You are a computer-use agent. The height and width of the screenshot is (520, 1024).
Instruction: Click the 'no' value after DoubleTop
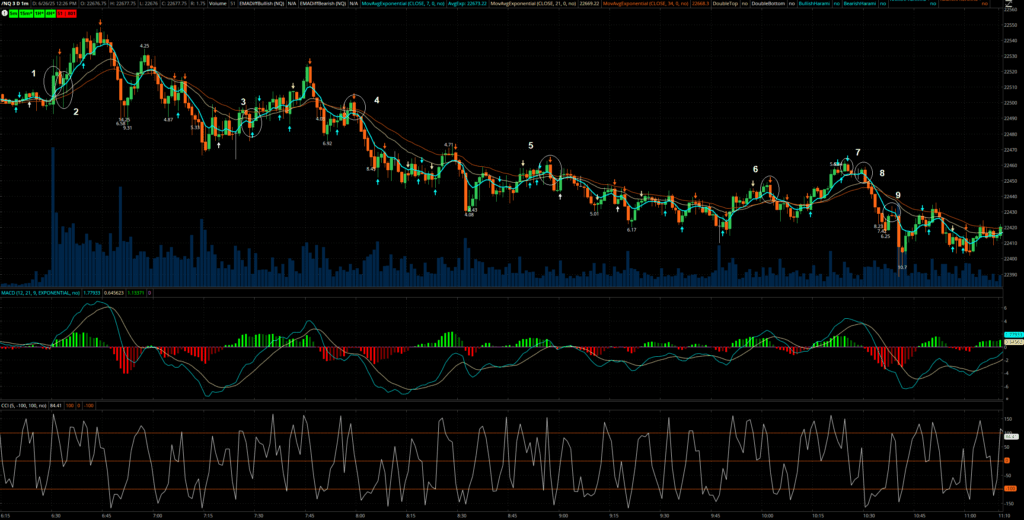744,3
